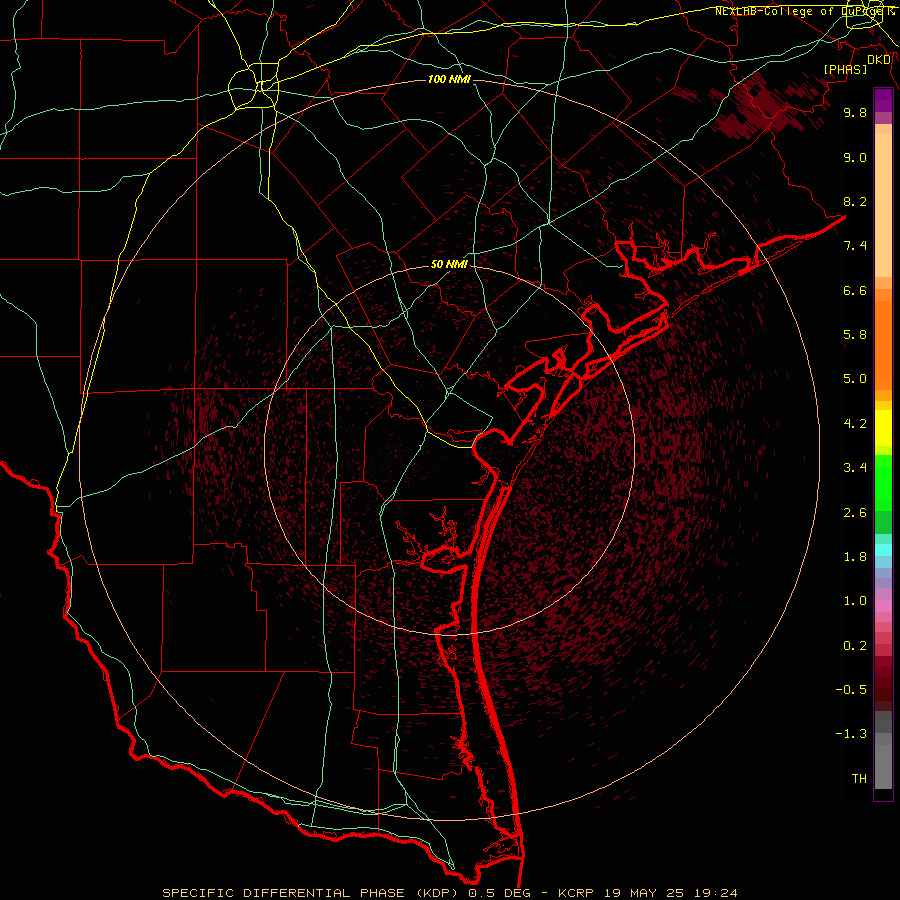Screen dimensions: 900x900
Task: Click the 8.2 scale value
Action: point(855,201)
